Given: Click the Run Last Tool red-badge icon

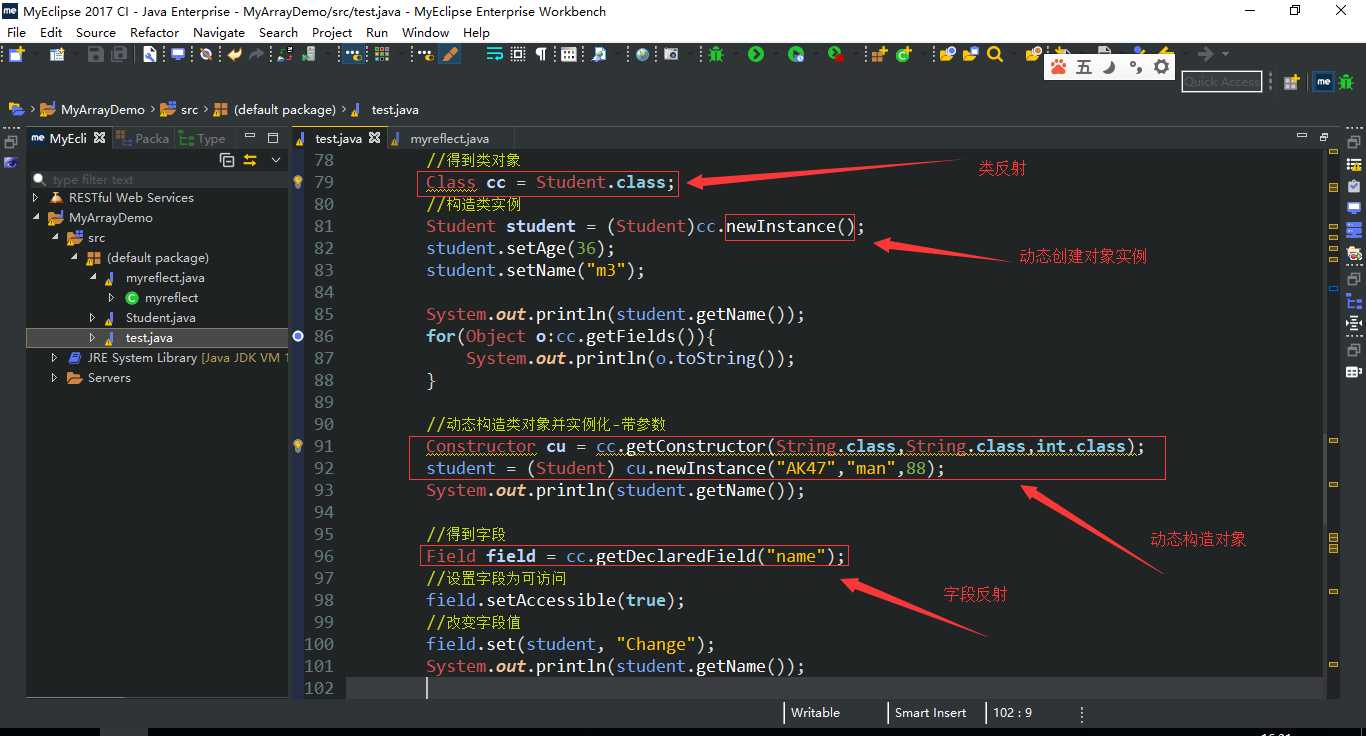Looking at the screenshot, I should [836, 55].
